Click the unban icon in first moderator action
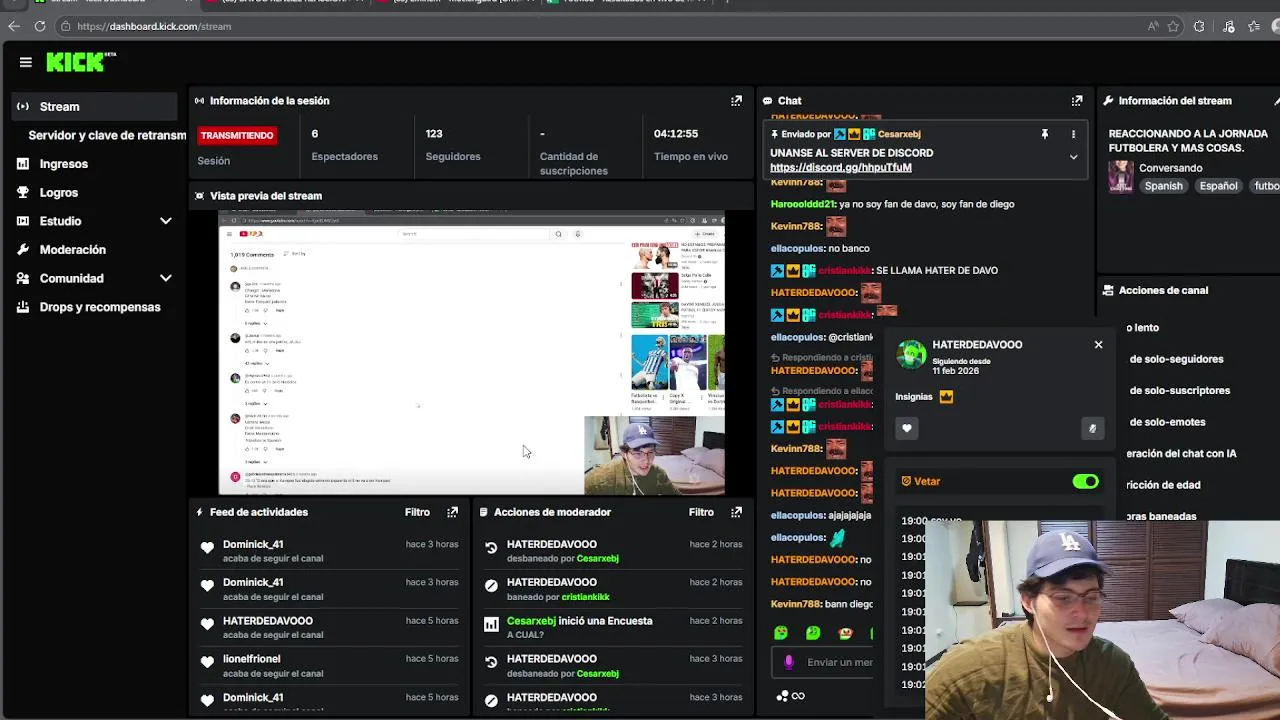This screenshot has height=720, width=1280. pos(491,548)
